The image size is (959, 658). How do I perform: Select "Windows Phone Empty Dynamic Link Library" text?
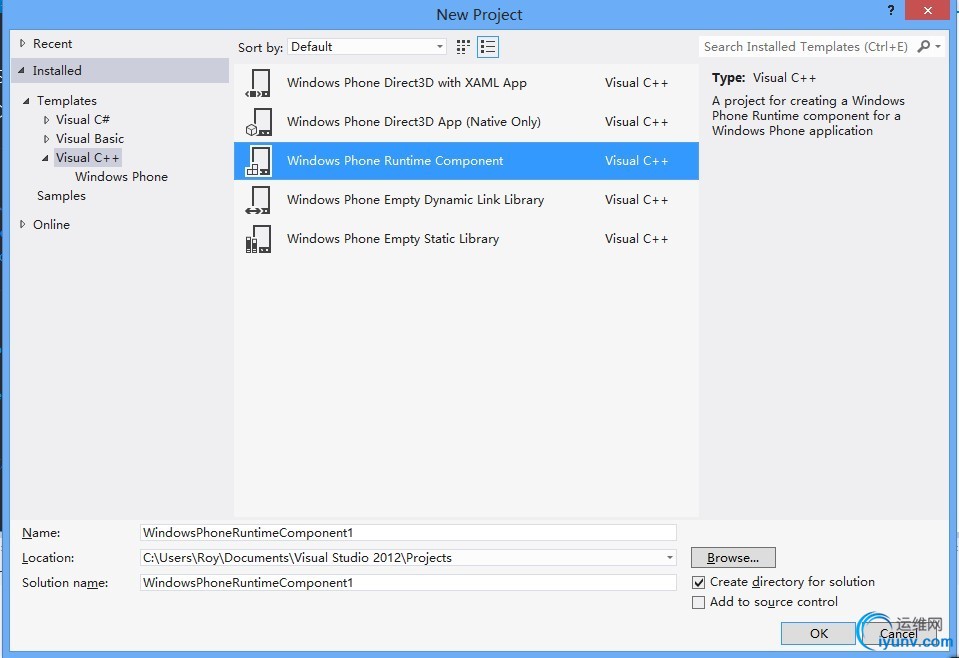pos(415,200)
